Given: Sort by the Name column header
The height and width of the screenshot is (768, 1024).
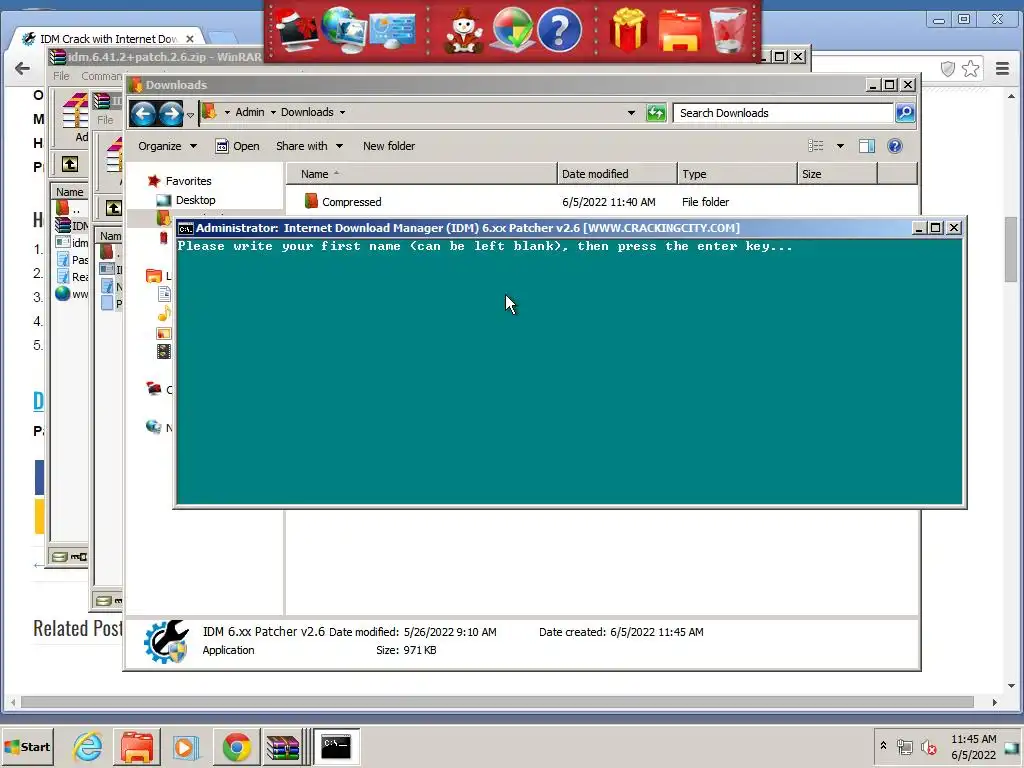Looking at the screenshot, I should (x=421, y=174).
